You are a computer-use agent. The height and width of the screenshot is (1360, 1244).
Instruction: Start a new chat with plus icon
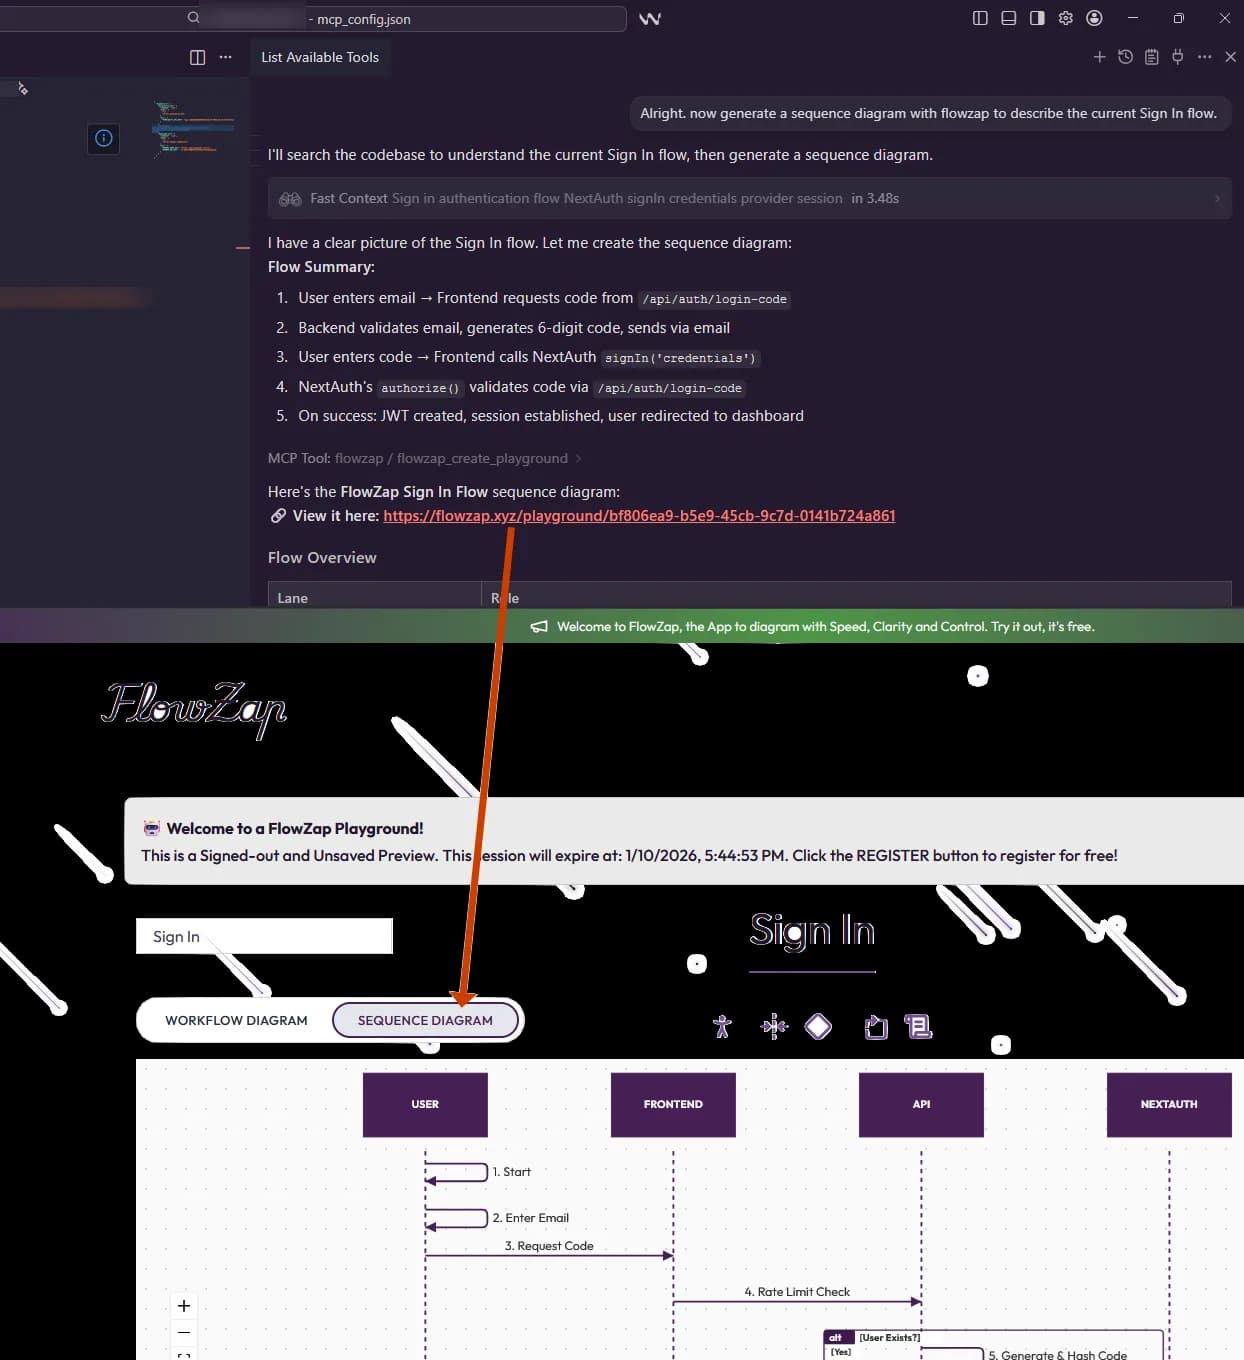1099,57
